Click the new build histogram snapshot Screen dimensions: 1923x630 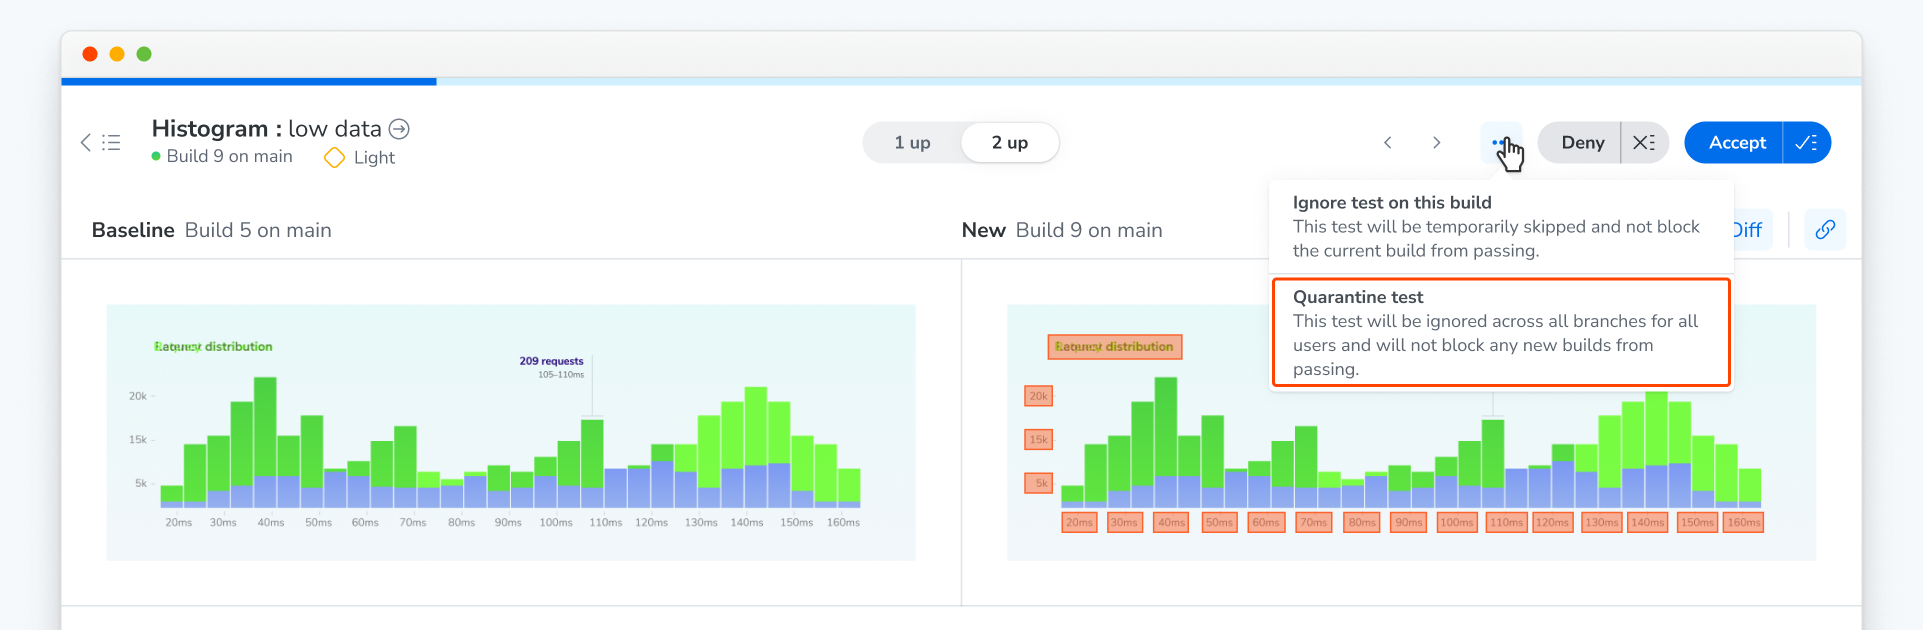pos(1411,432)
